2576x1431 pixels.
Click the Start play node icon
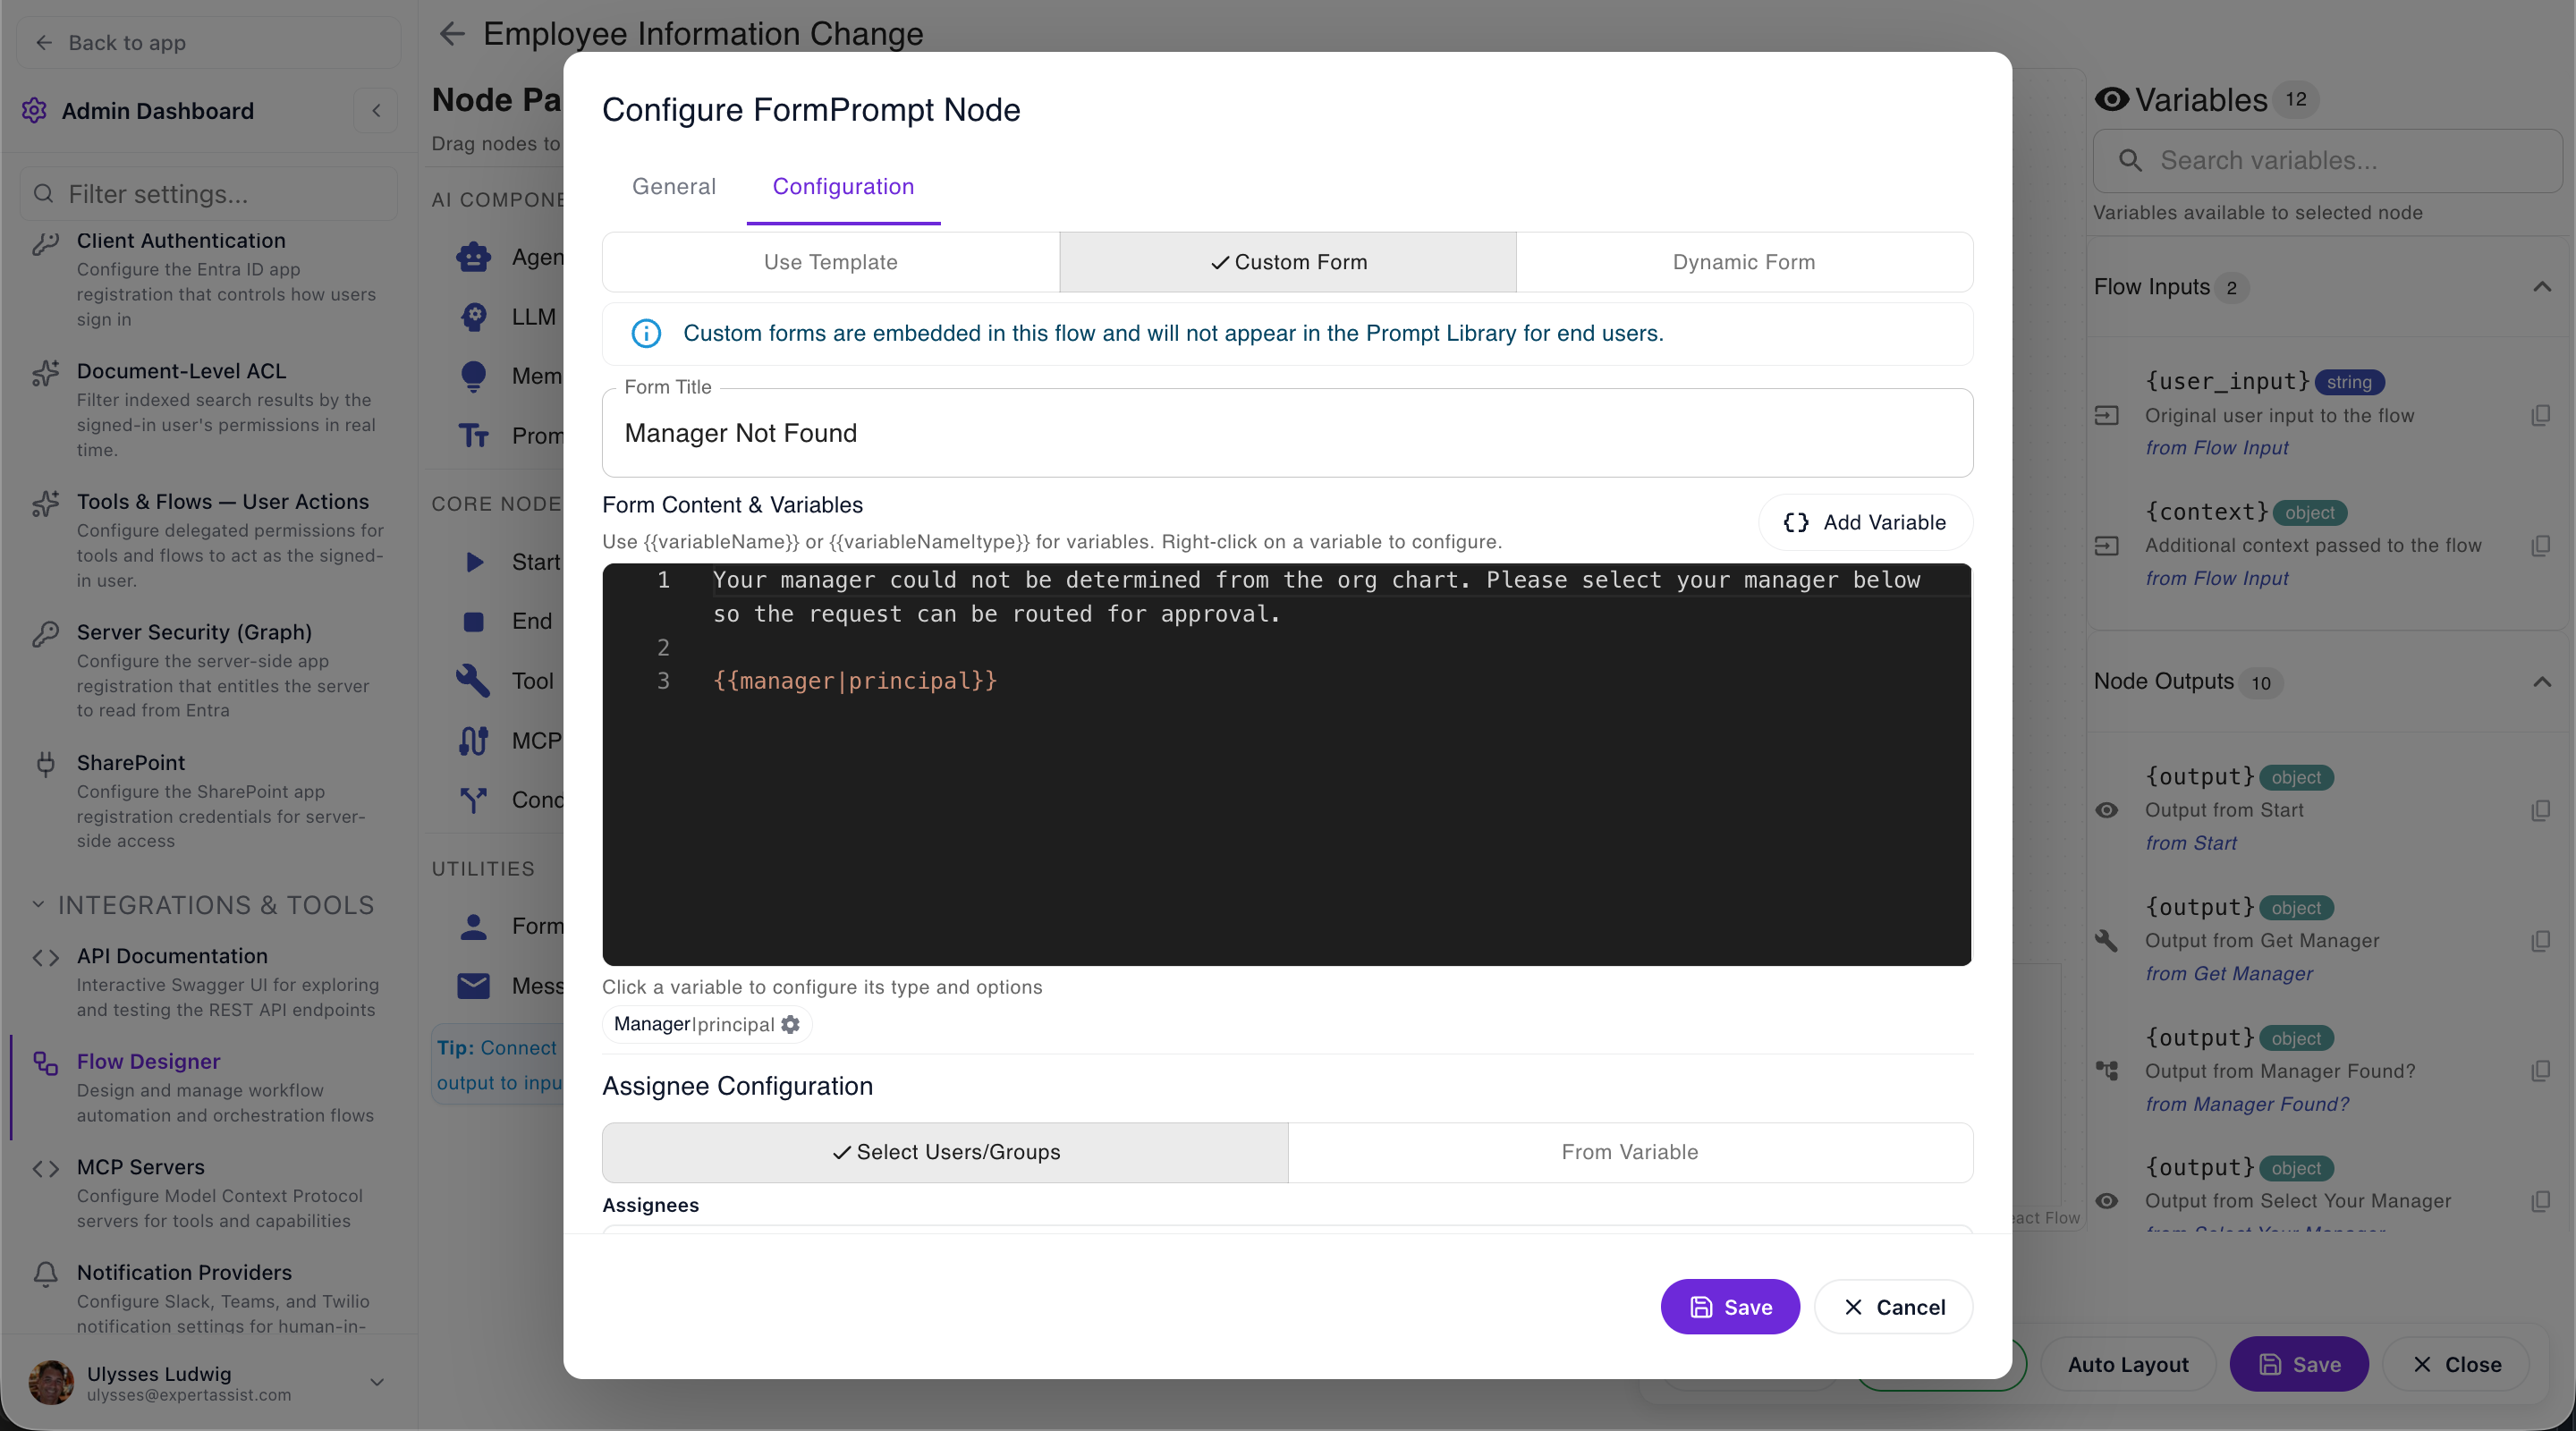(474, 562)
